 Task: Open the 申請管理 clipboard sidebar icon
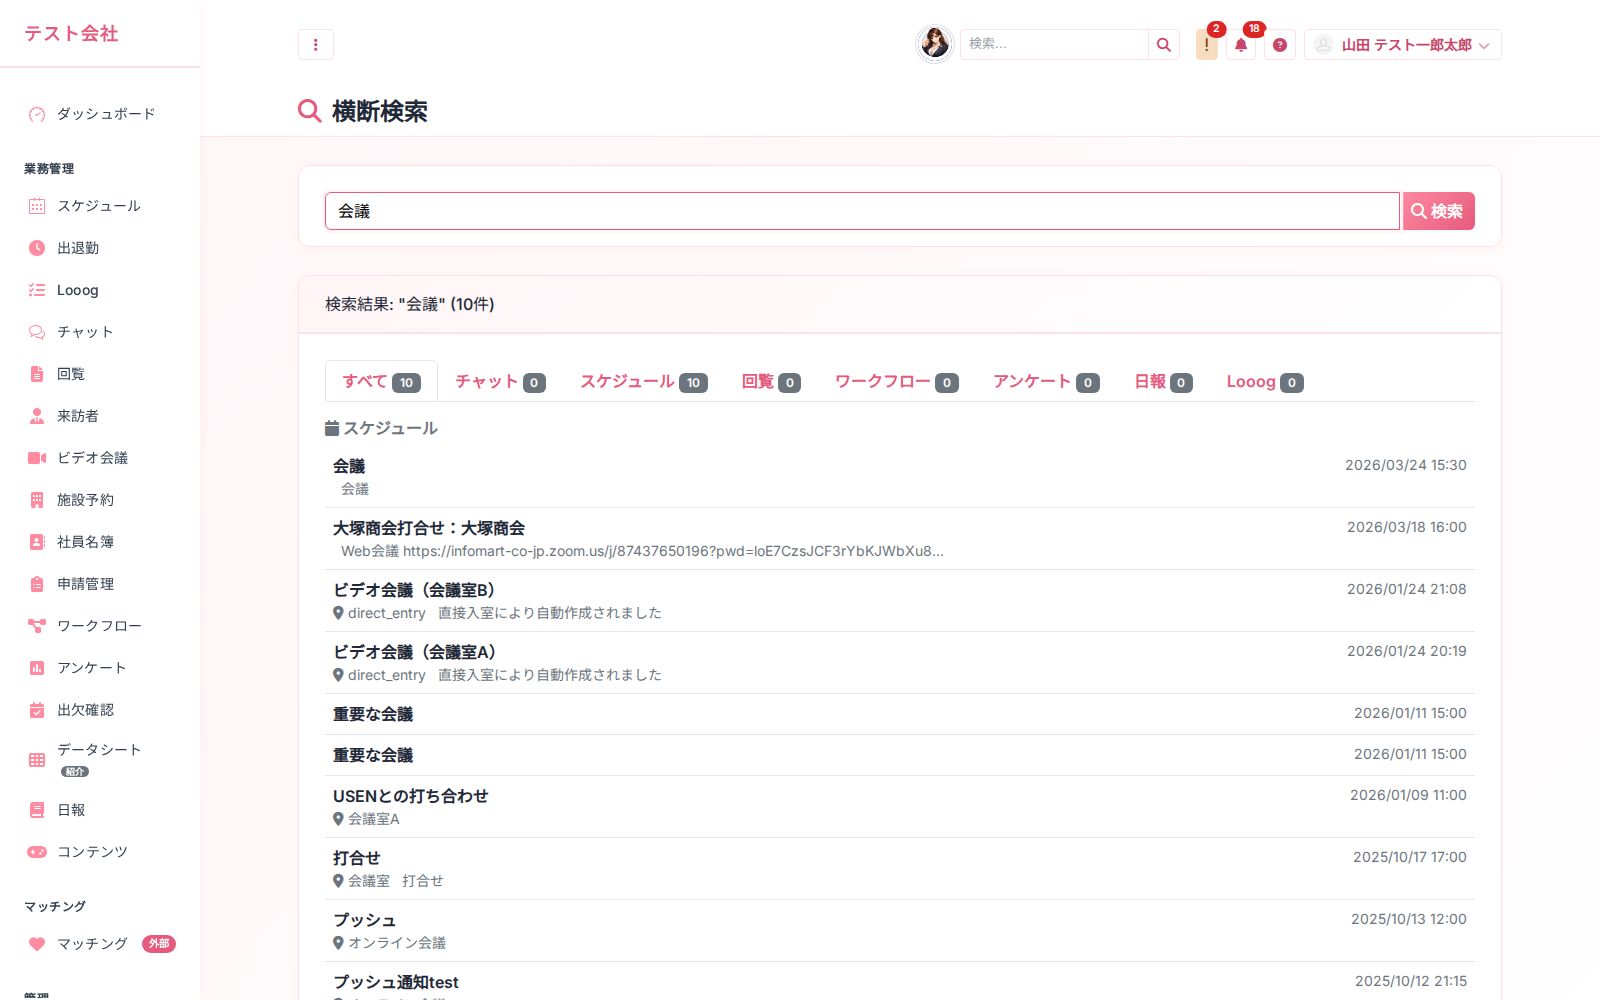pyautogui.click(x=37, y=584)
